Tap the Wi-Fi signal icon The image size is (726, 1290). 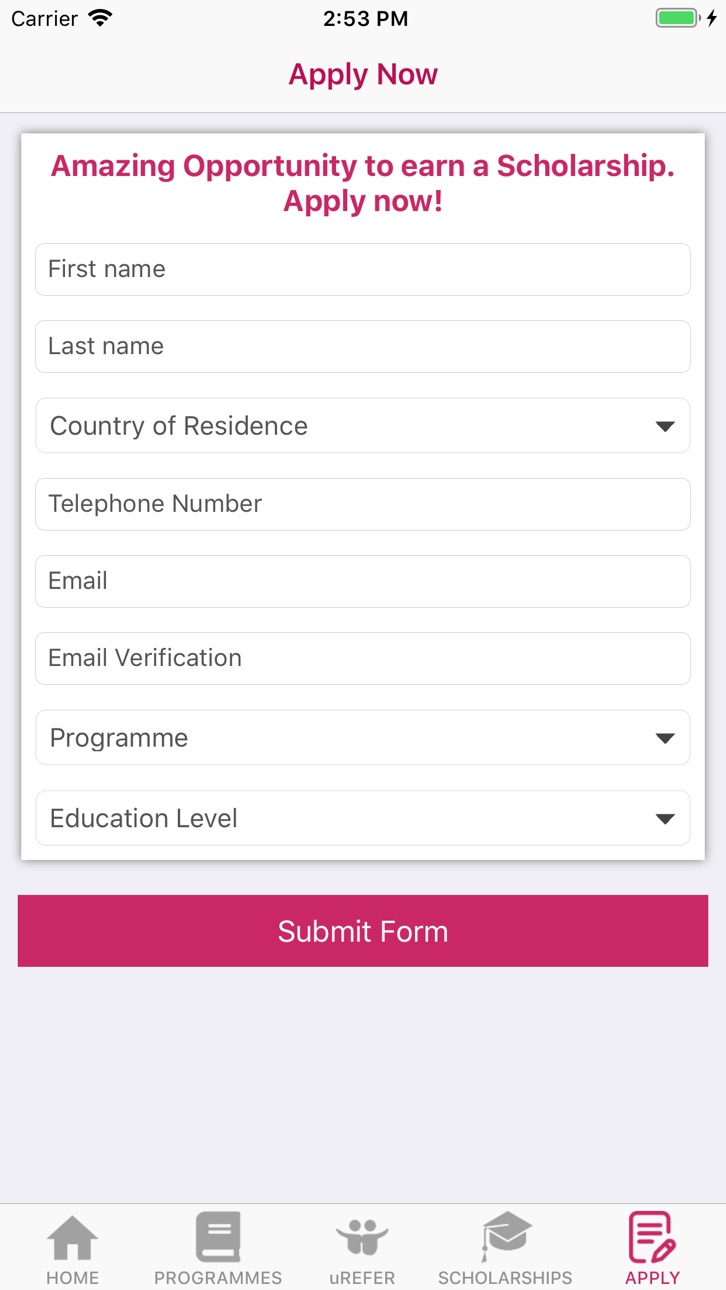(100, 18)
